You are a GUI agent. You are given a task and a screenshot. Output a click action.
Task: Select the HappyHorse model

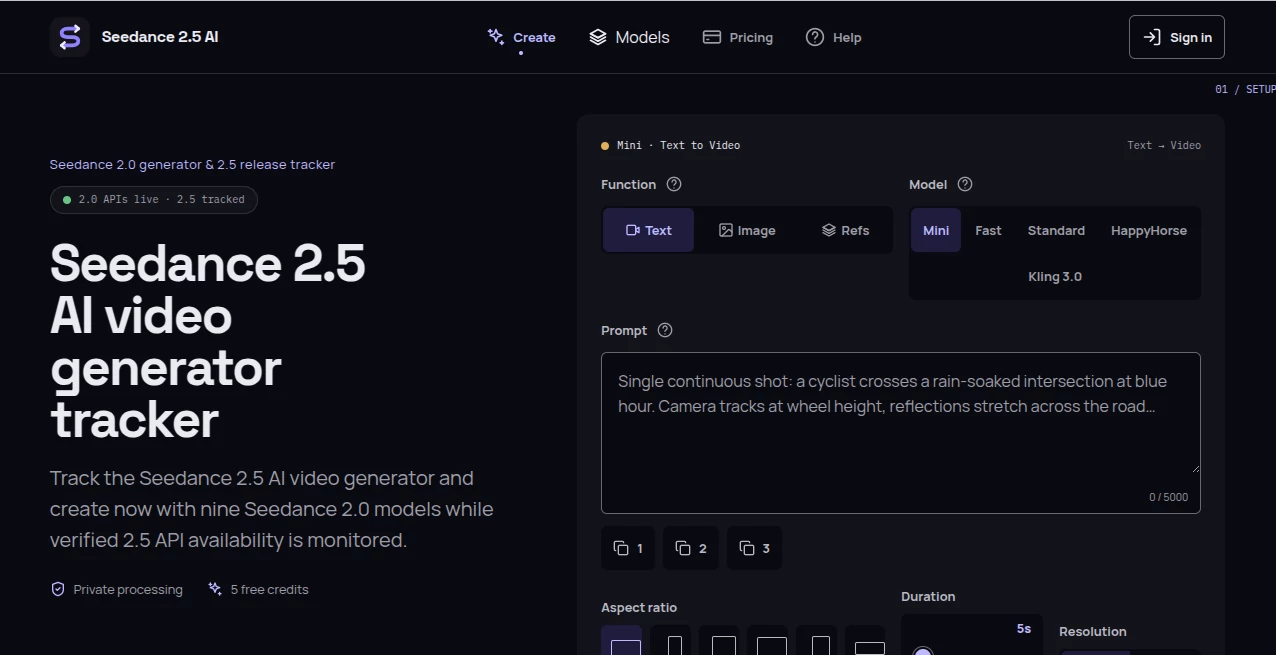click(x=1149, y=230)
